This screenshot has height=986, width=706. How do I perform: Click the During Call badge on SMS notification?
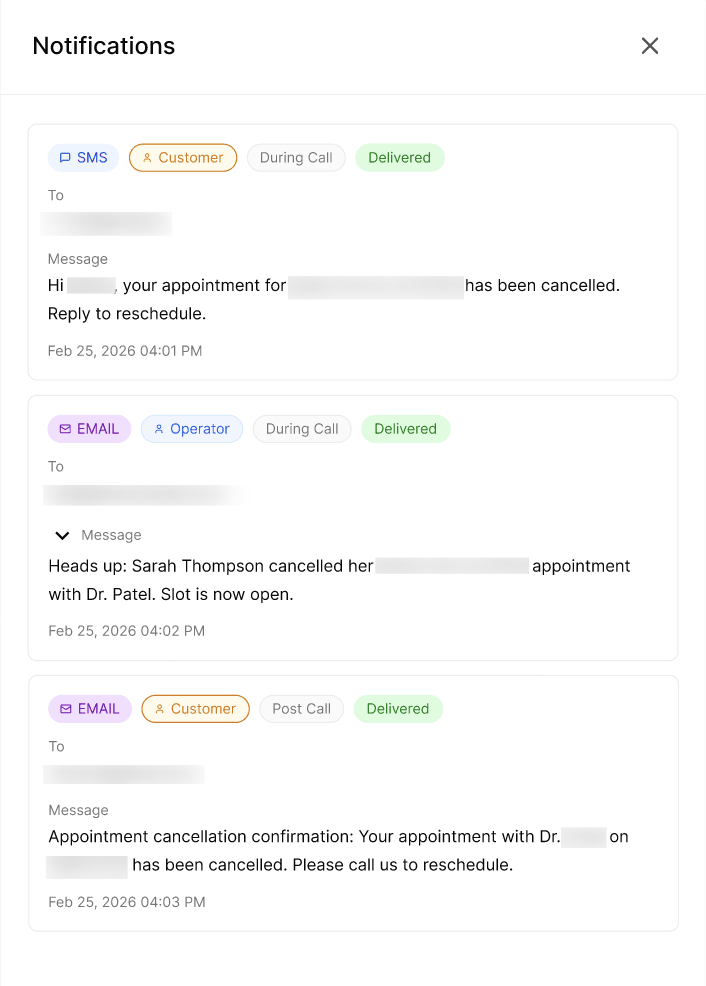pos(296,158)
